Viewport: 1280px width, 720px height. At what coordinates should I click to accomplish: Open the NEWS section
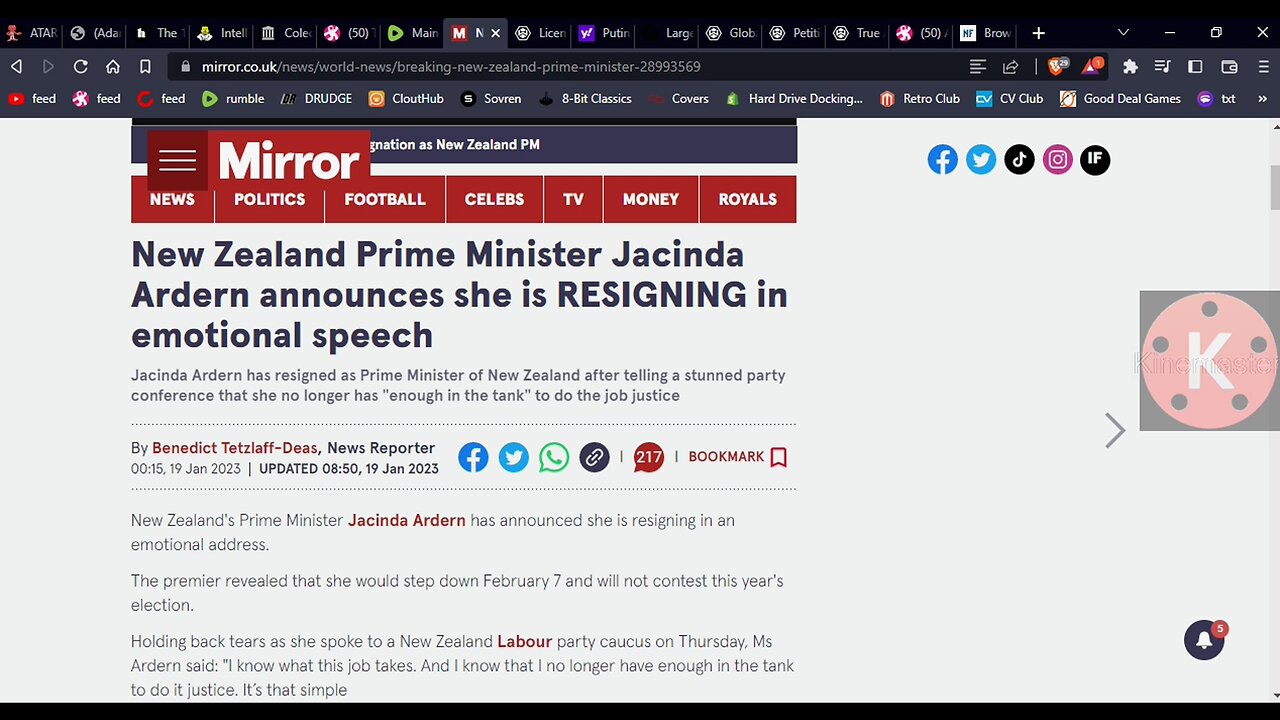tap(172, 199)
